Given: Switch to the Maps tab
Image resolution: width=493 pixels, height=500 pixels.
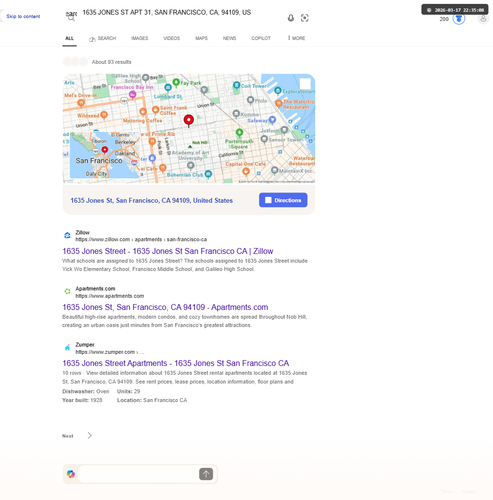Looking at the screenshot, I should [x=201, y=38].
